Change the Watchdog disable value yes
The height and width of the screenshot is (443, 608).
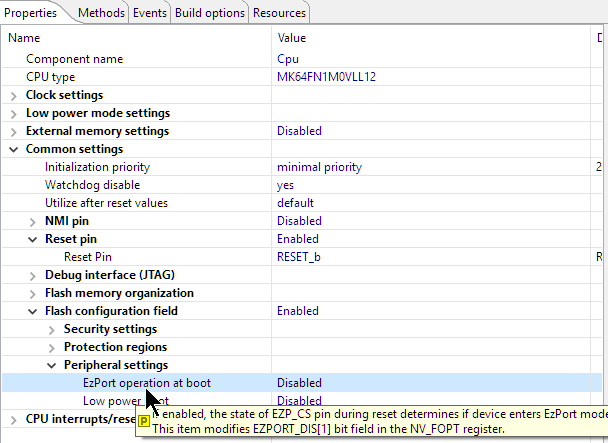[285, 185]
